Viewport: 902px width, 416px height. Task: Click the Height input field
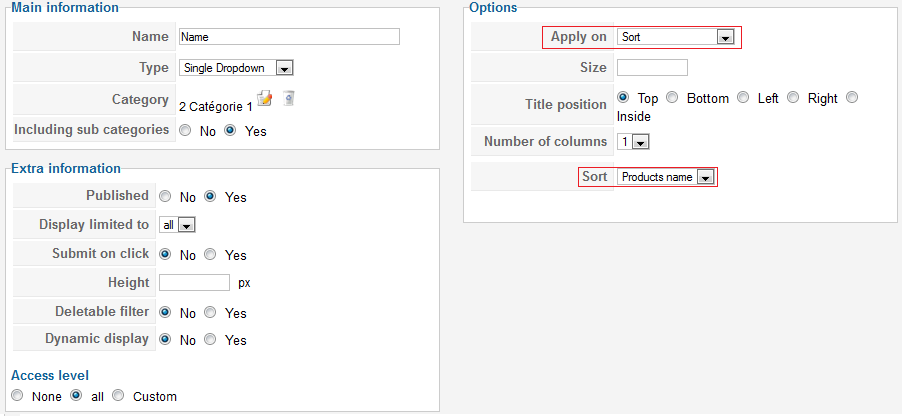pyautogui.click(x=194, y=283)
